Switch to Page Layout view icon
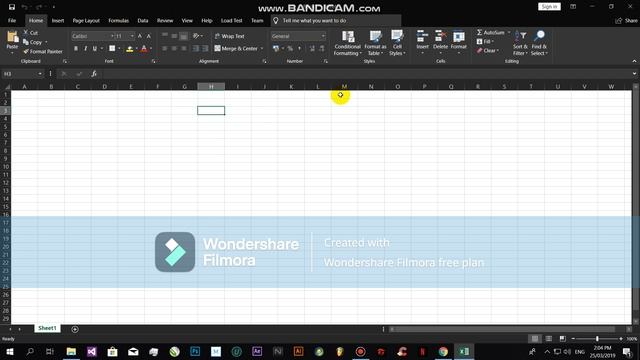 coord(549,339)
